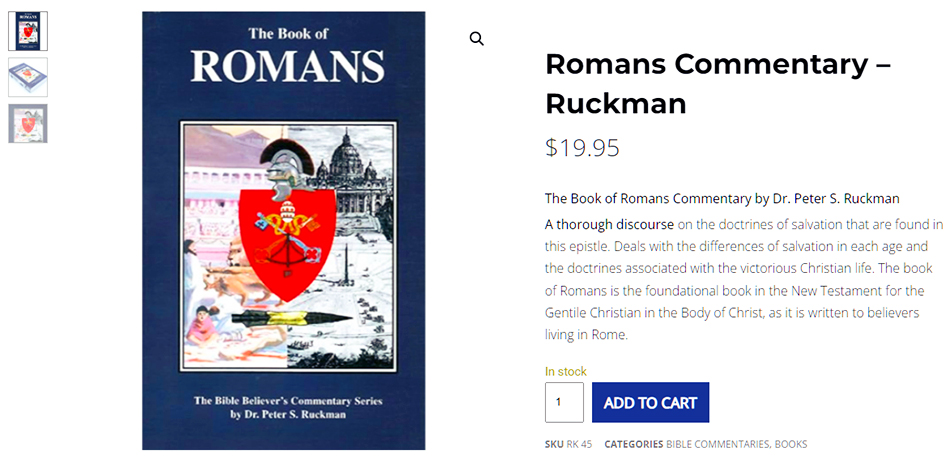Click the Bible Believer's Commentary Series cover text

click(287, 401)
